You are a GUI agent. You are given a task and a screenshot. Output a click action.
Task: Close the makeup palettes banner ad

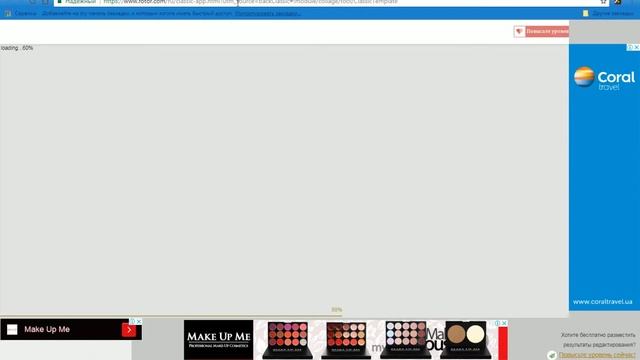(x=504, y=323)
